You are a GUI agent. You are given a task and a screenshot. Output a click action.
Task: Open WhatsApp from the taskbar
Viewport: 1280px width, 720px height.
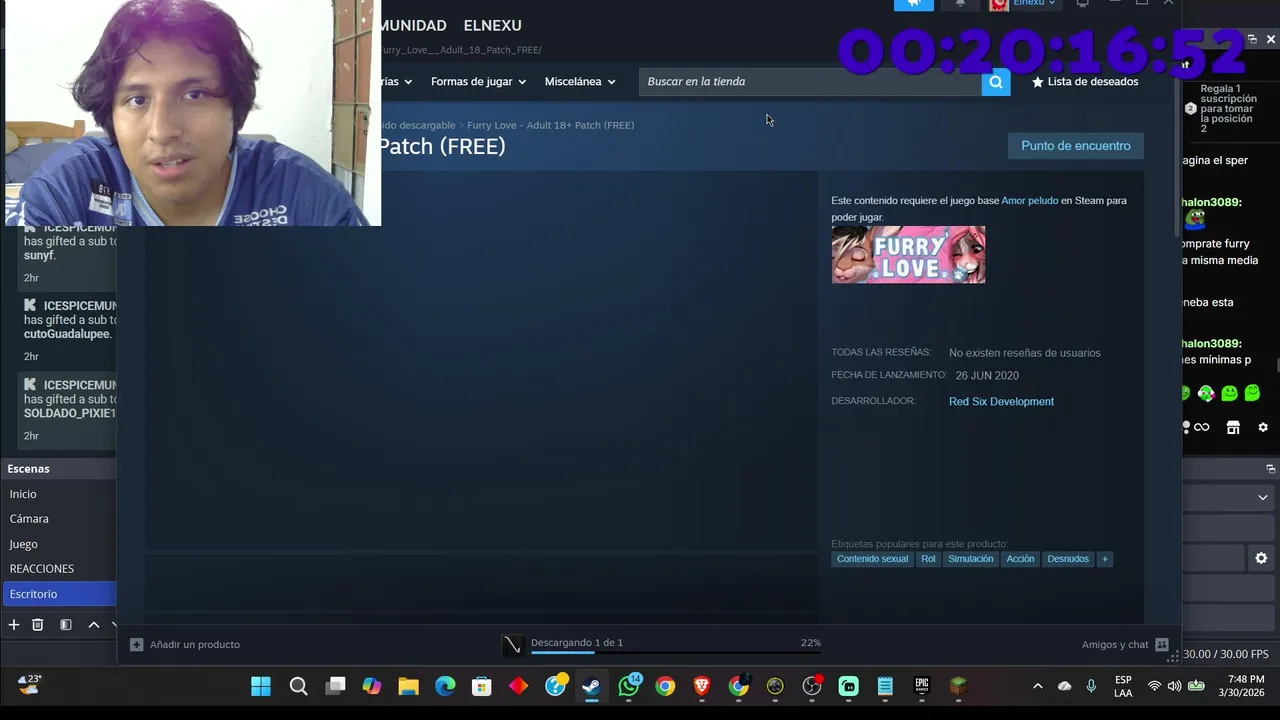click(x=629, y=686)
